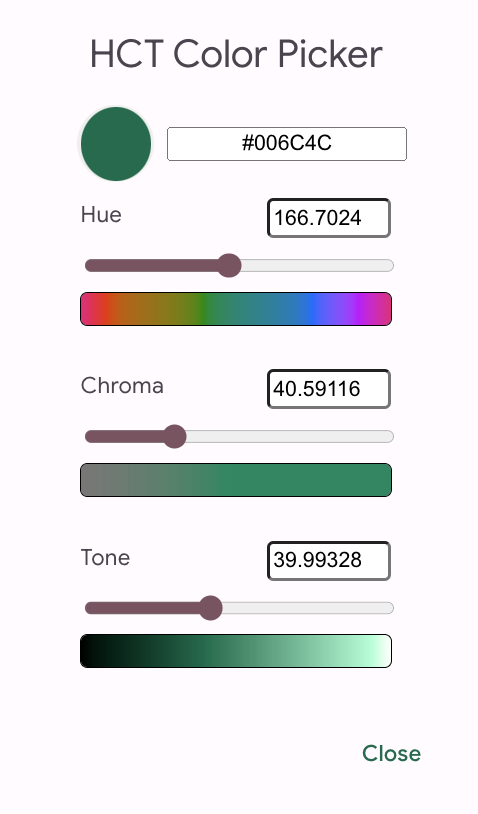Click the filled left portion of Tone slider
Screen dimensions: 478x814
click(141, 608)
